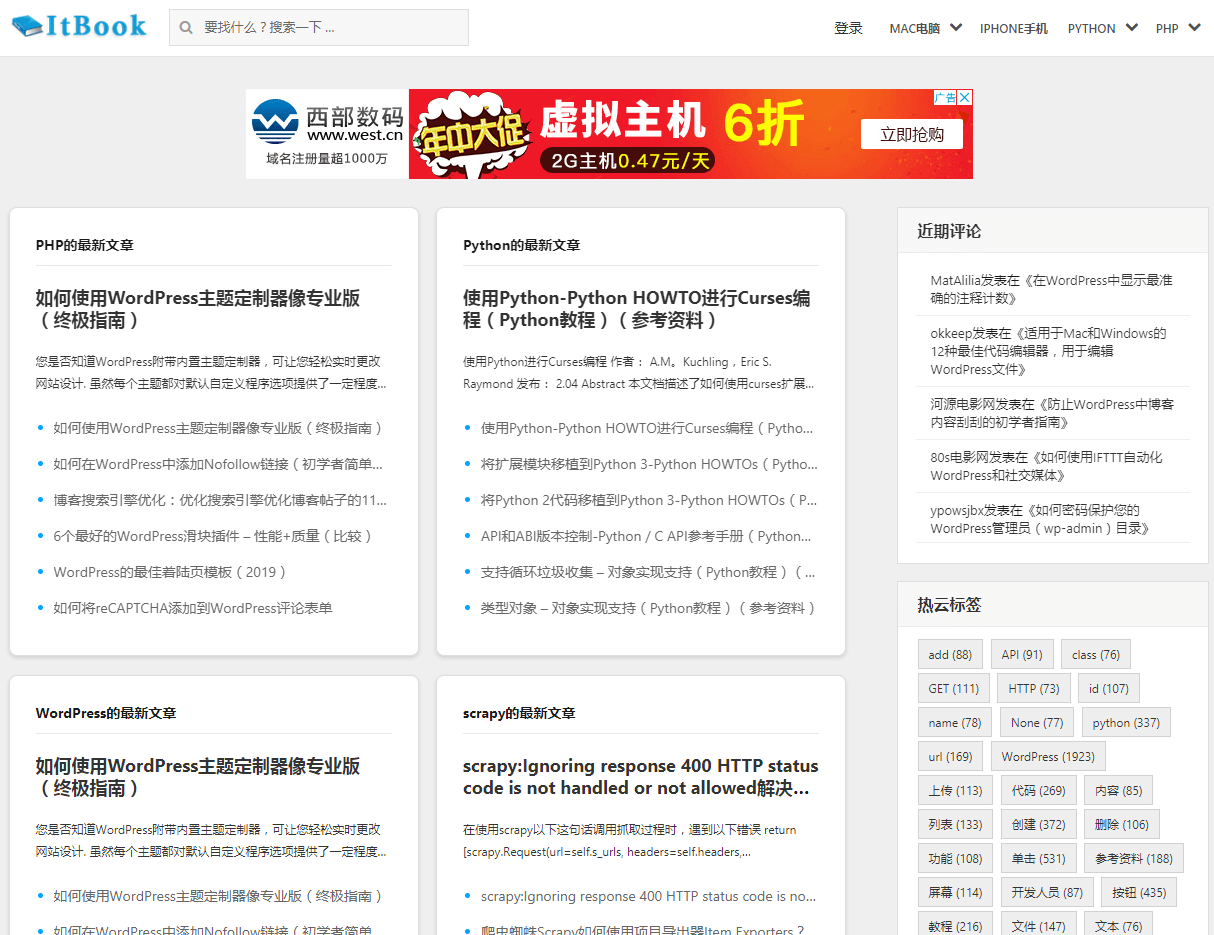Click the 立即抢购 button in banner
The width and height of the screenshot is (1214, 935).
(x=911, y=134)
